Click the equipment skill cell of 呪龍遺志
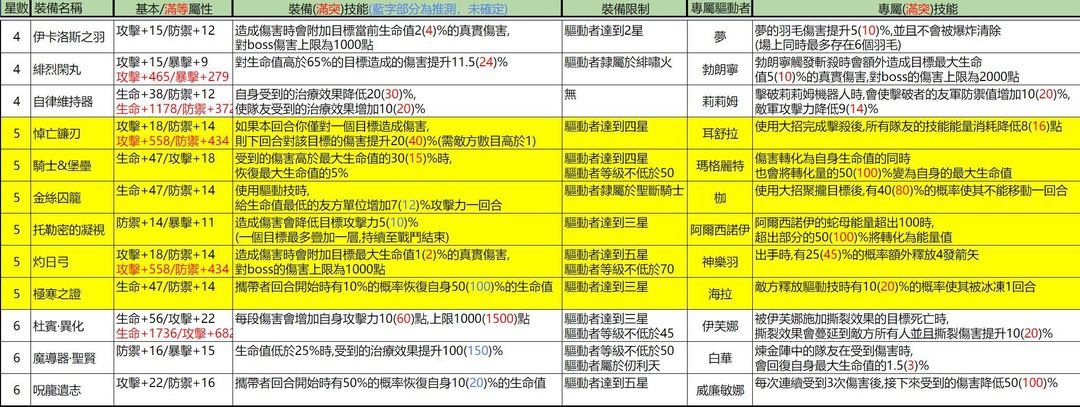Viewport: 1080px width, 407px height. coord(397,390)
